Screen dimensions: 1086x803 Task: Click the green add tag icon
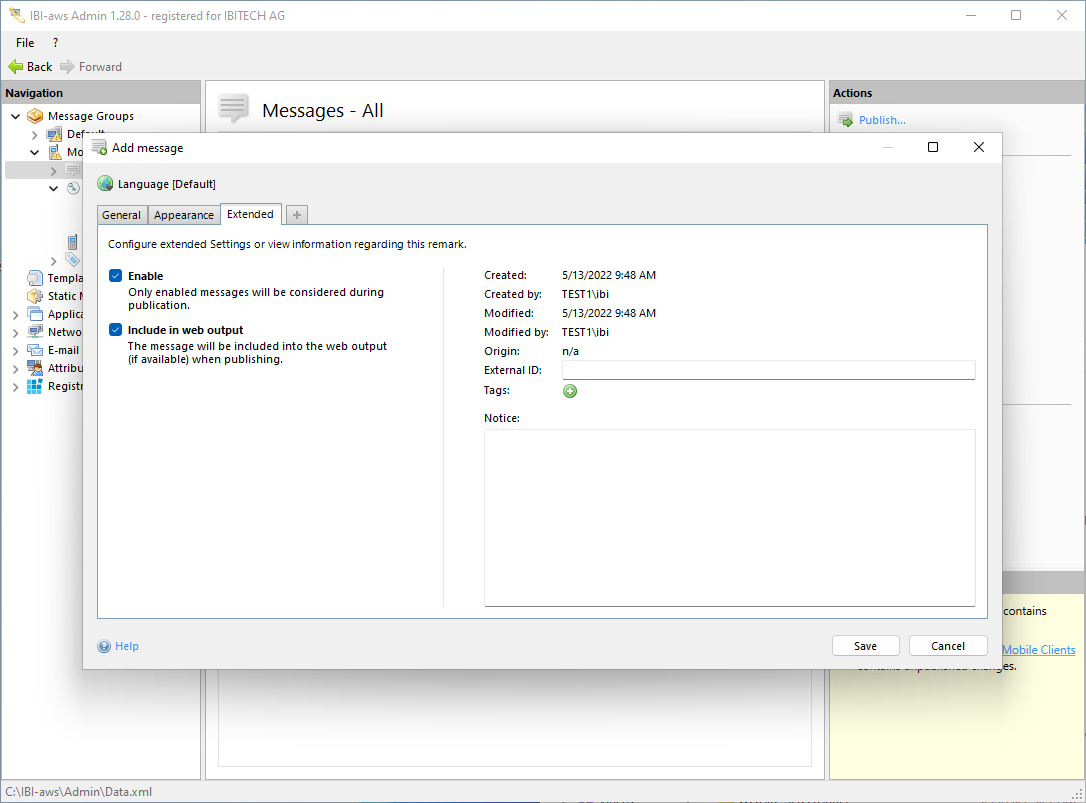pyautogui.click(x=570, y=391)
